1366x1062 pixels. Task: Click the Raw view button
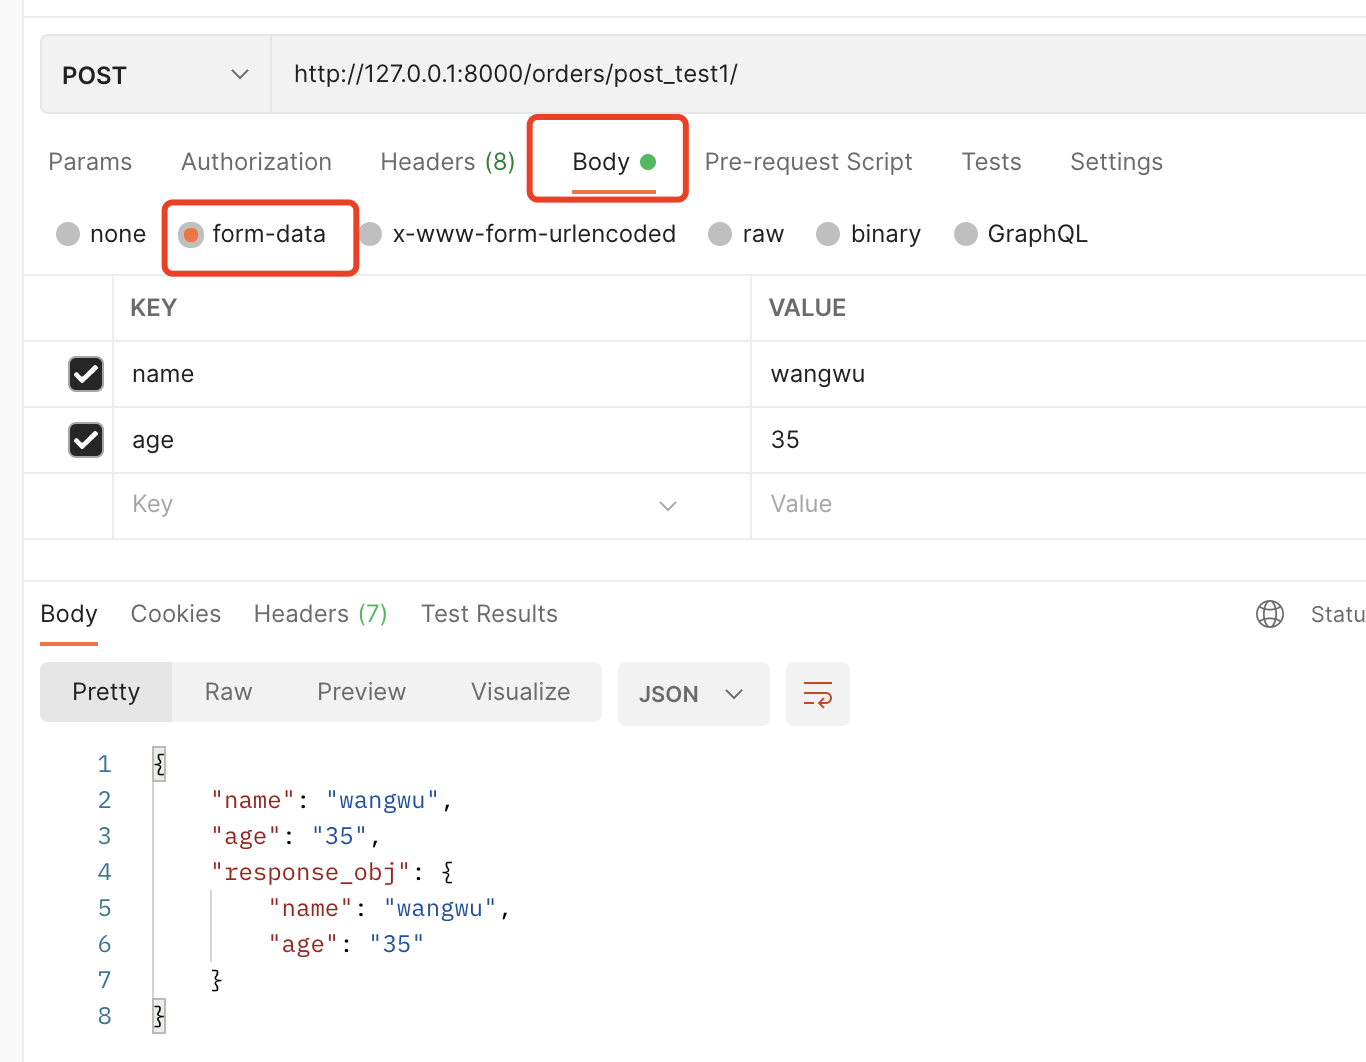coord(228,691)
